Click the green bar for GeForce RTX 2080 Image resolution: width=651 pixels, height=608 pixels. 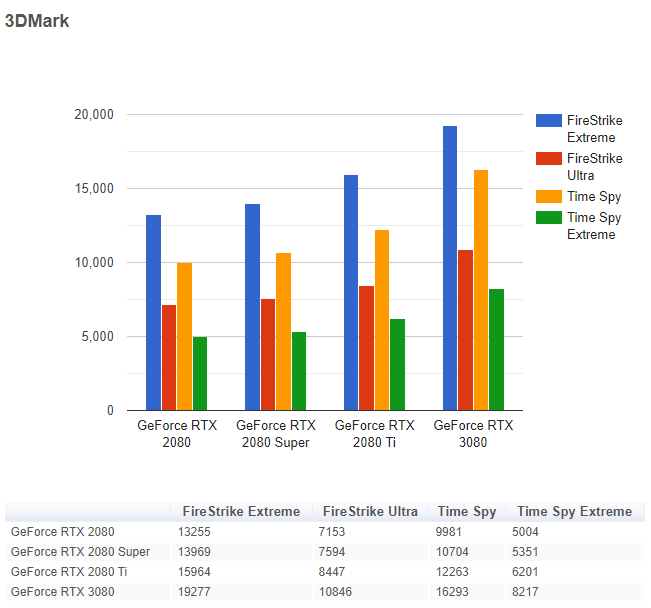tap(200, 373)
